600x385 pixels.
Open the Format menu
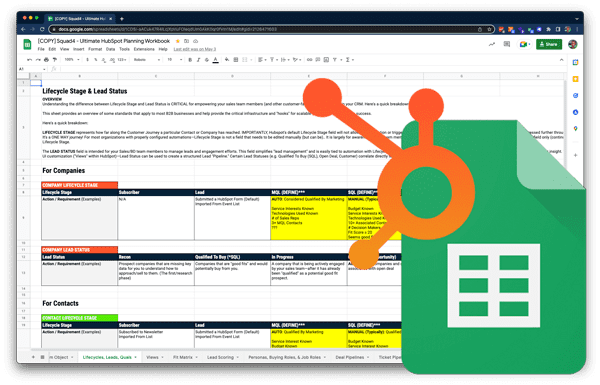[x=95, y=49]
